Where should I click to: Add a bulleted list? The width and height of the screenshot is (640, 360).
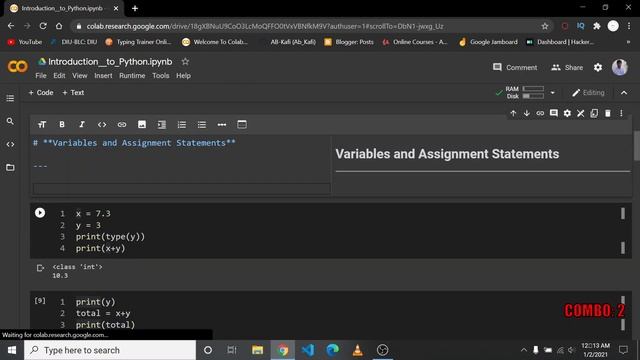(202, 124)
